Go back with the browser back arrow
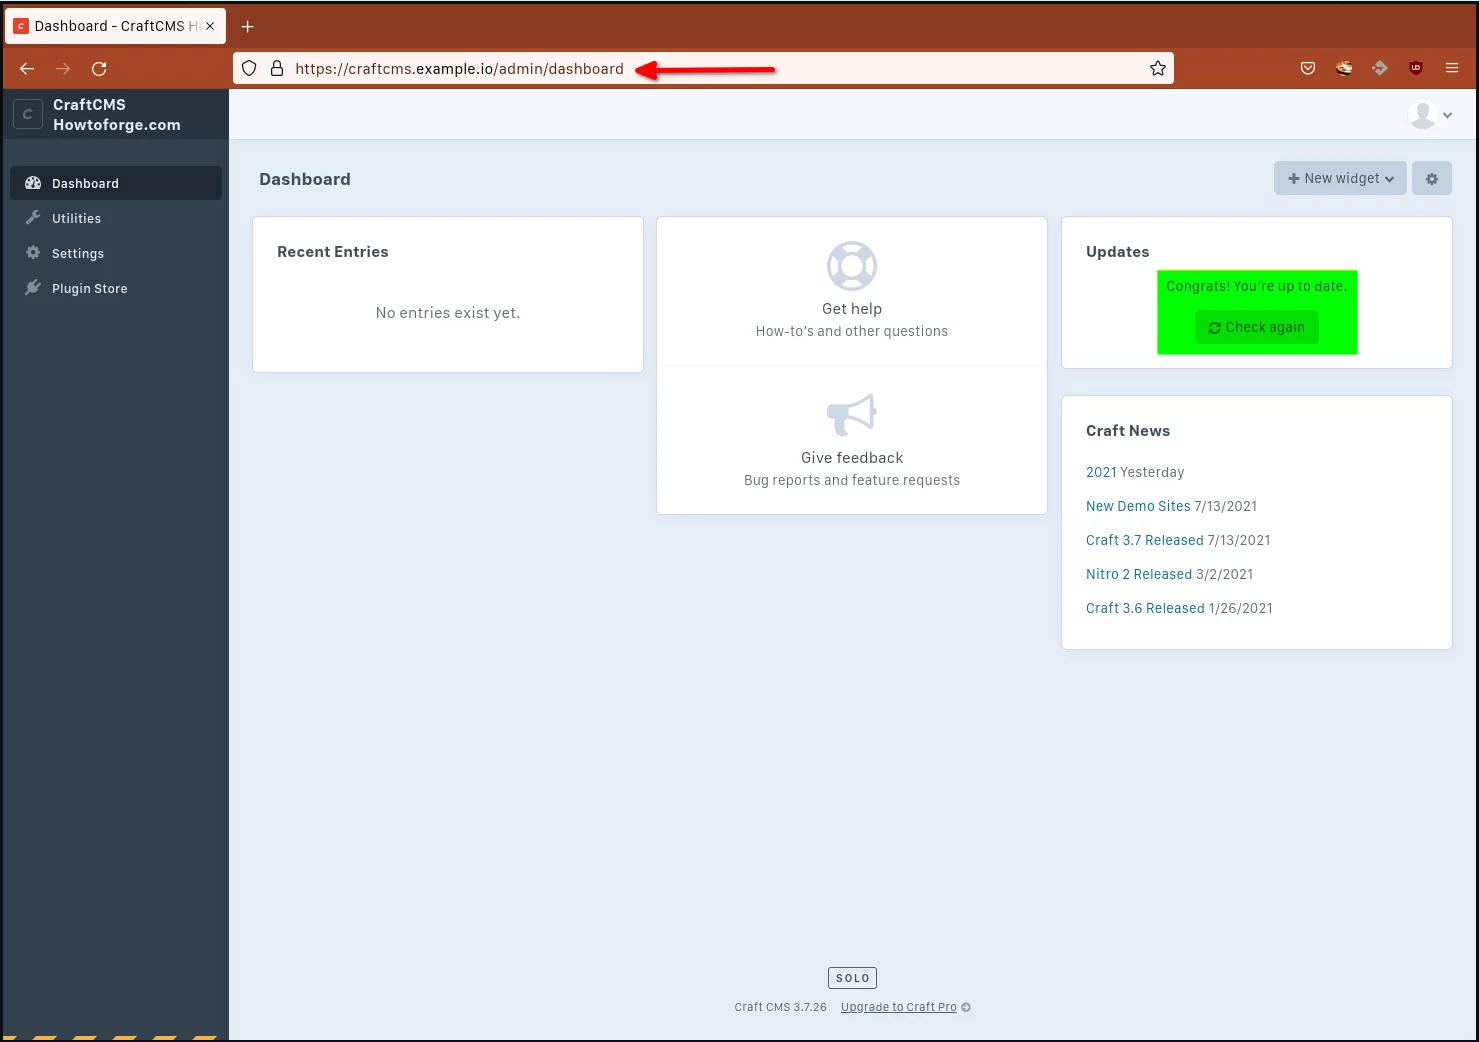Viewport: 1479px width, 1042px height. click(x=27, y=68)
